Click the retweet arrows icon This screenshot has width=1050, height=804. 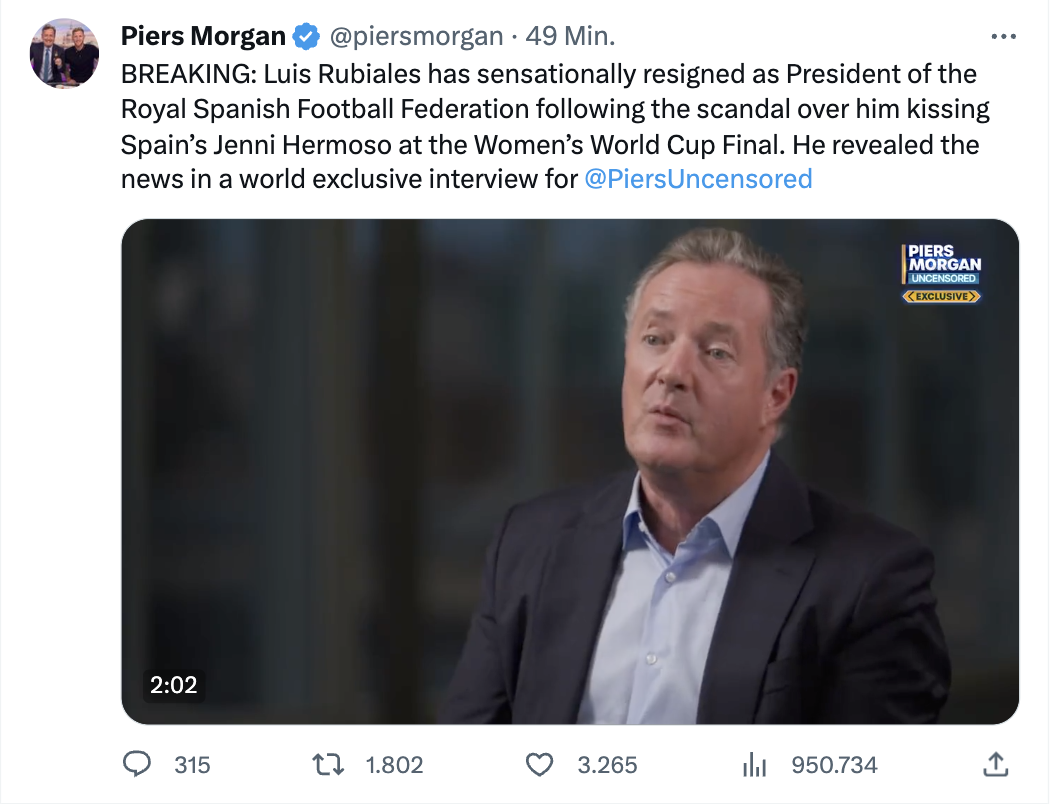330,765
